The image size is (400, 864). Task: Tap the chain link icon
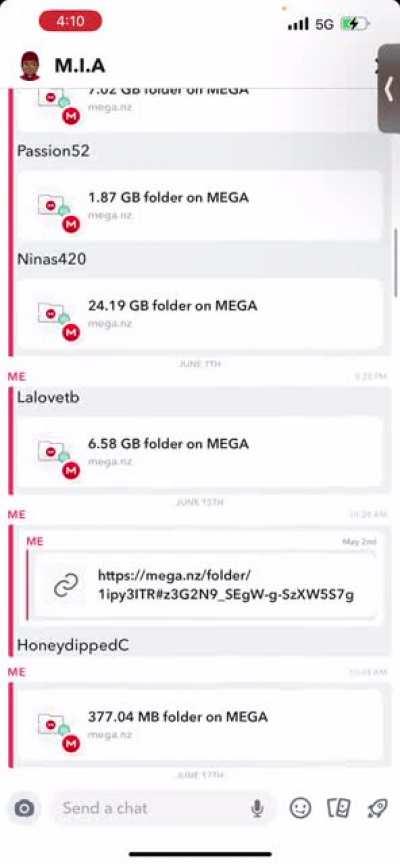click(66, 586)
